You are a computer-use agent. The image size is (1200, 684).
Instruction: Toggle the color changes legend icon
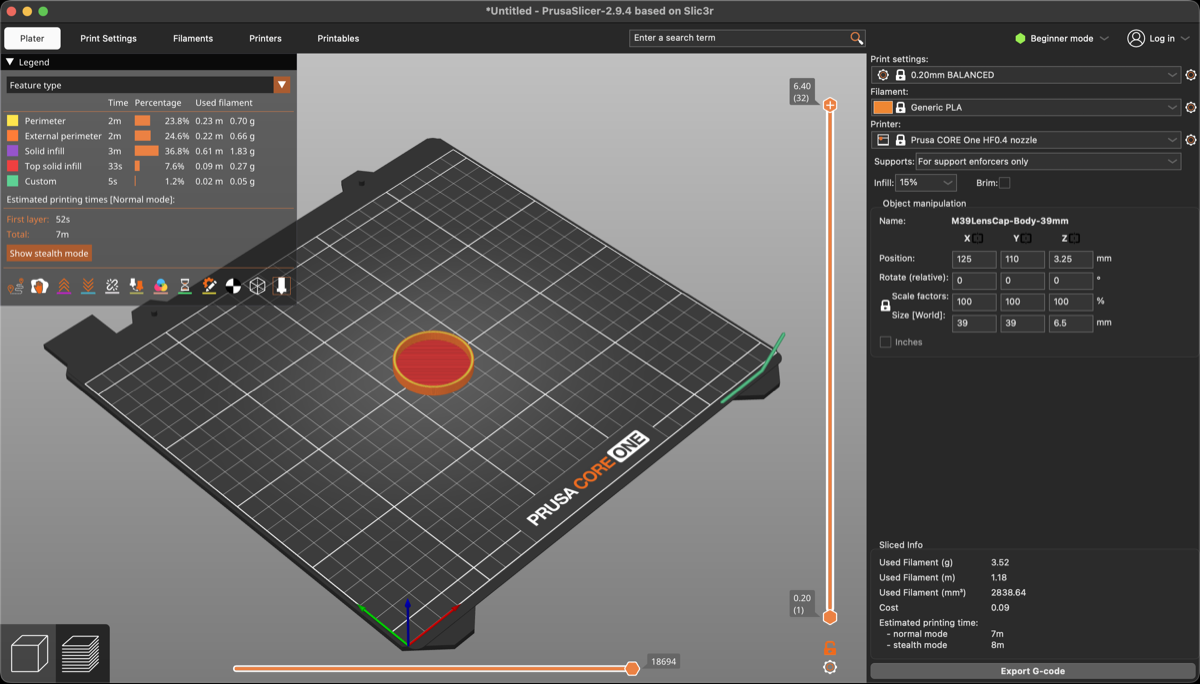(160, 285)
